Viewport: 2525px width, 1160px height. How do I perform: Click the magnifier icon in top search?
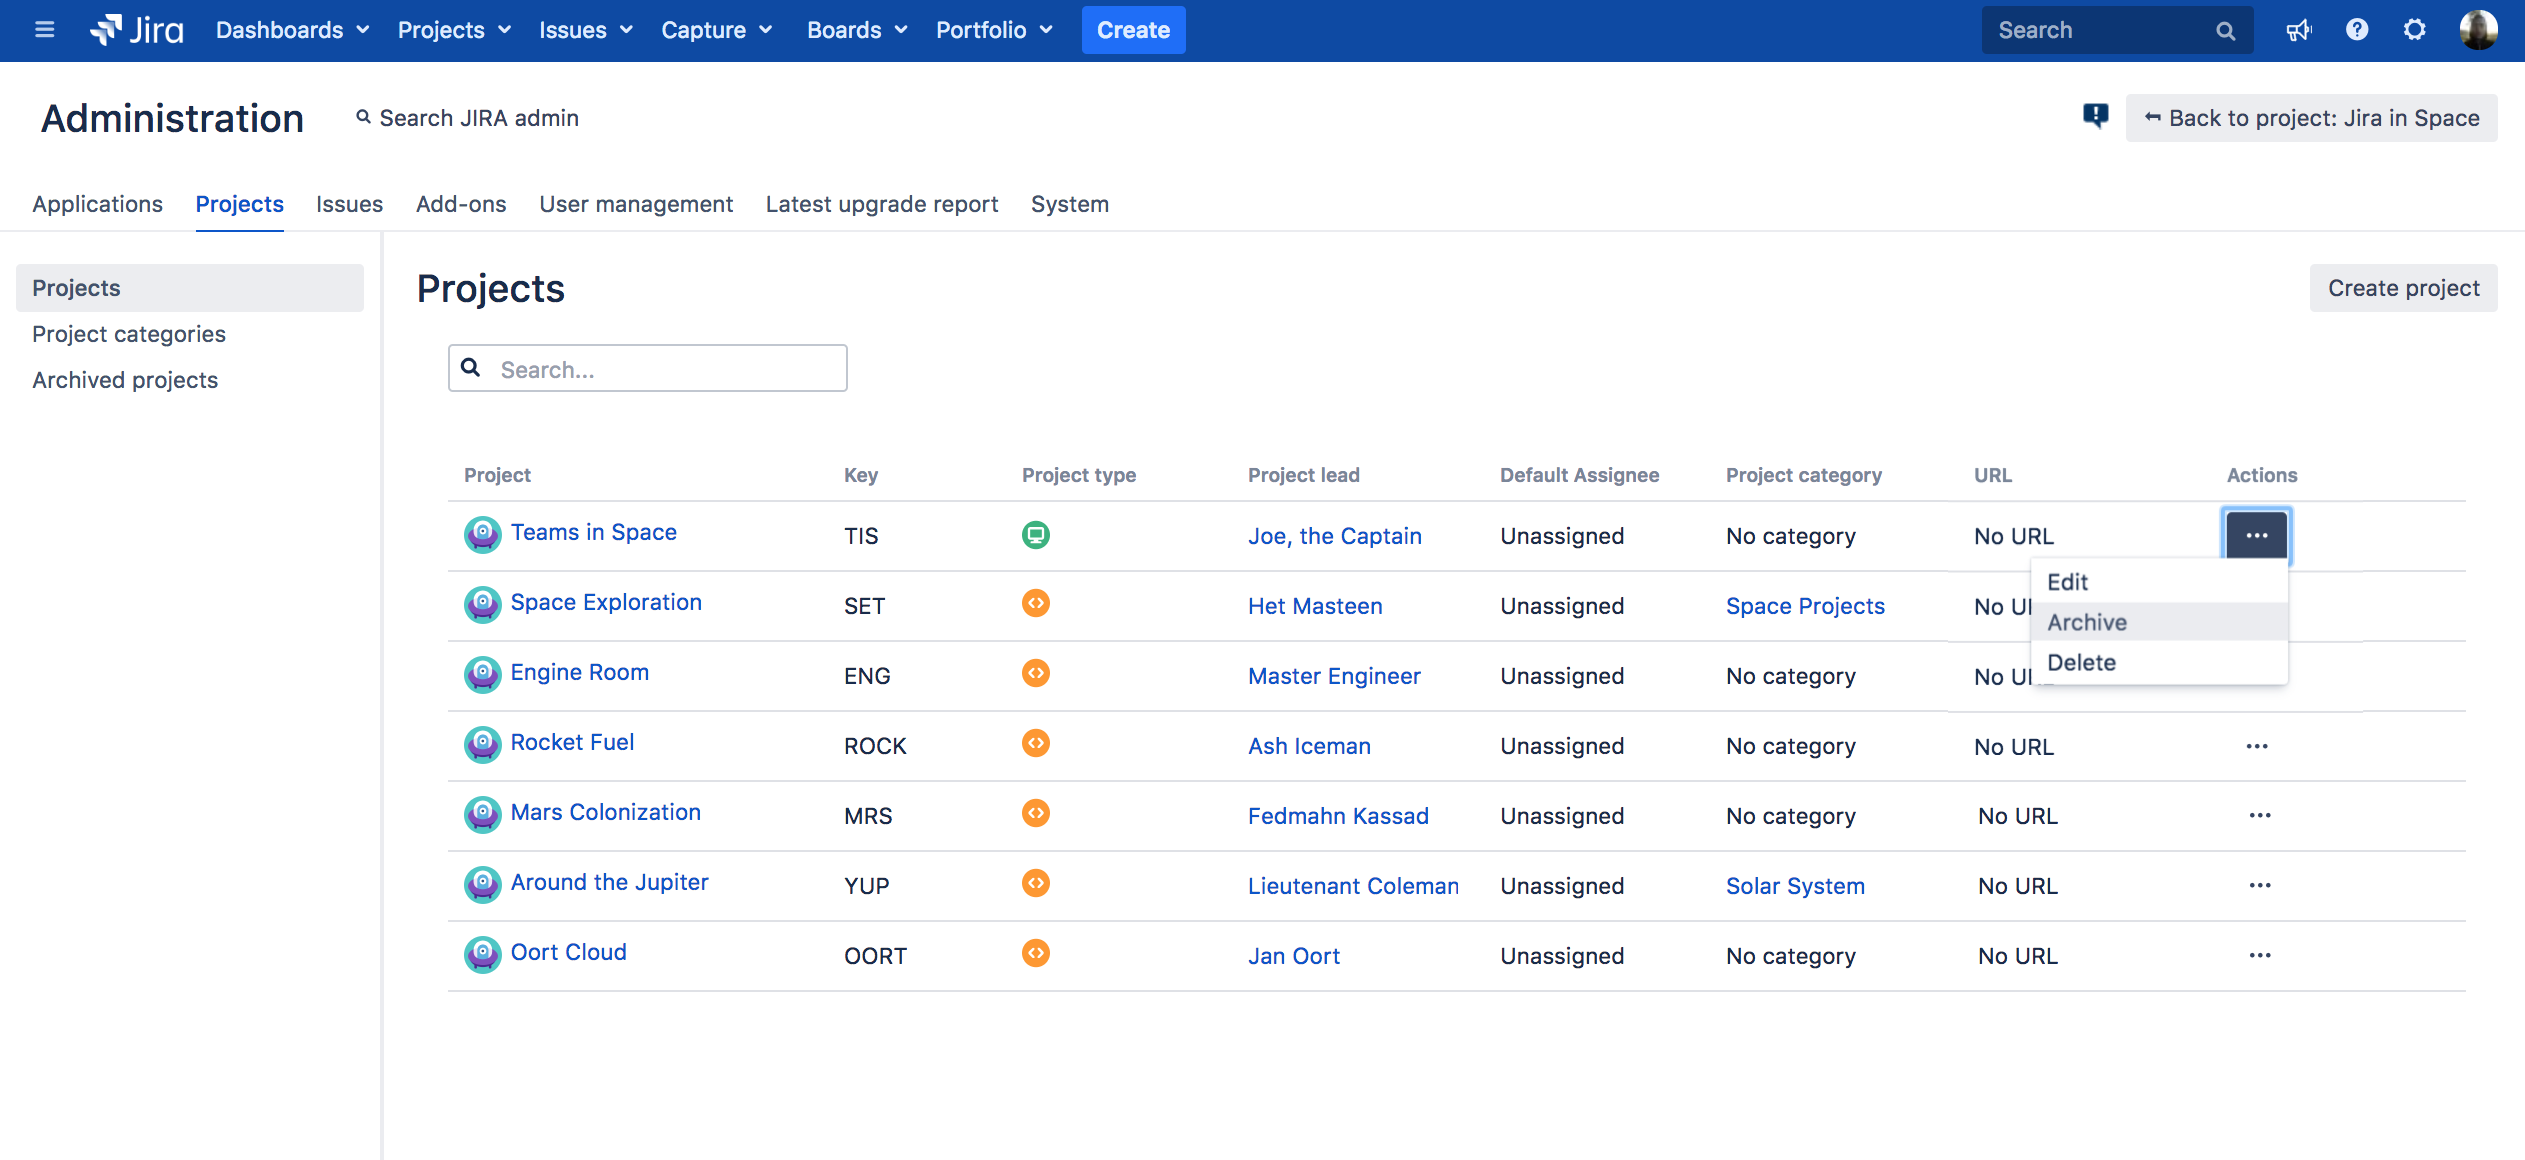click(2225, 31)
